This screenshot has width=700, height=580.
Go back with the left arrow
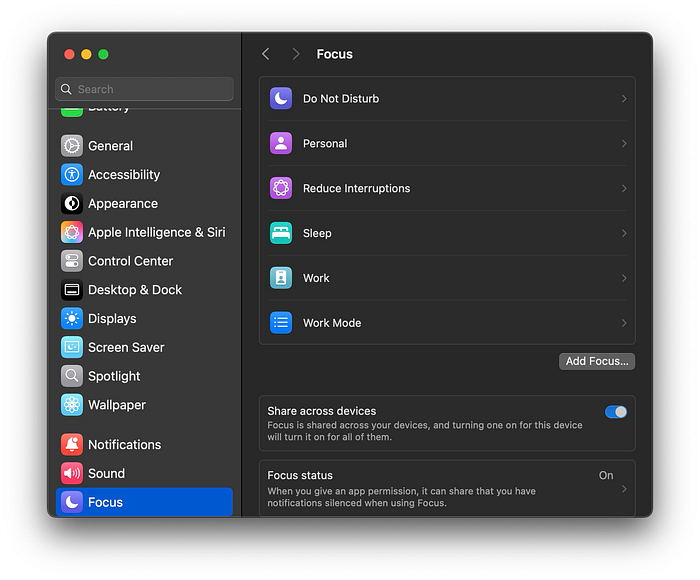[266, 54]
